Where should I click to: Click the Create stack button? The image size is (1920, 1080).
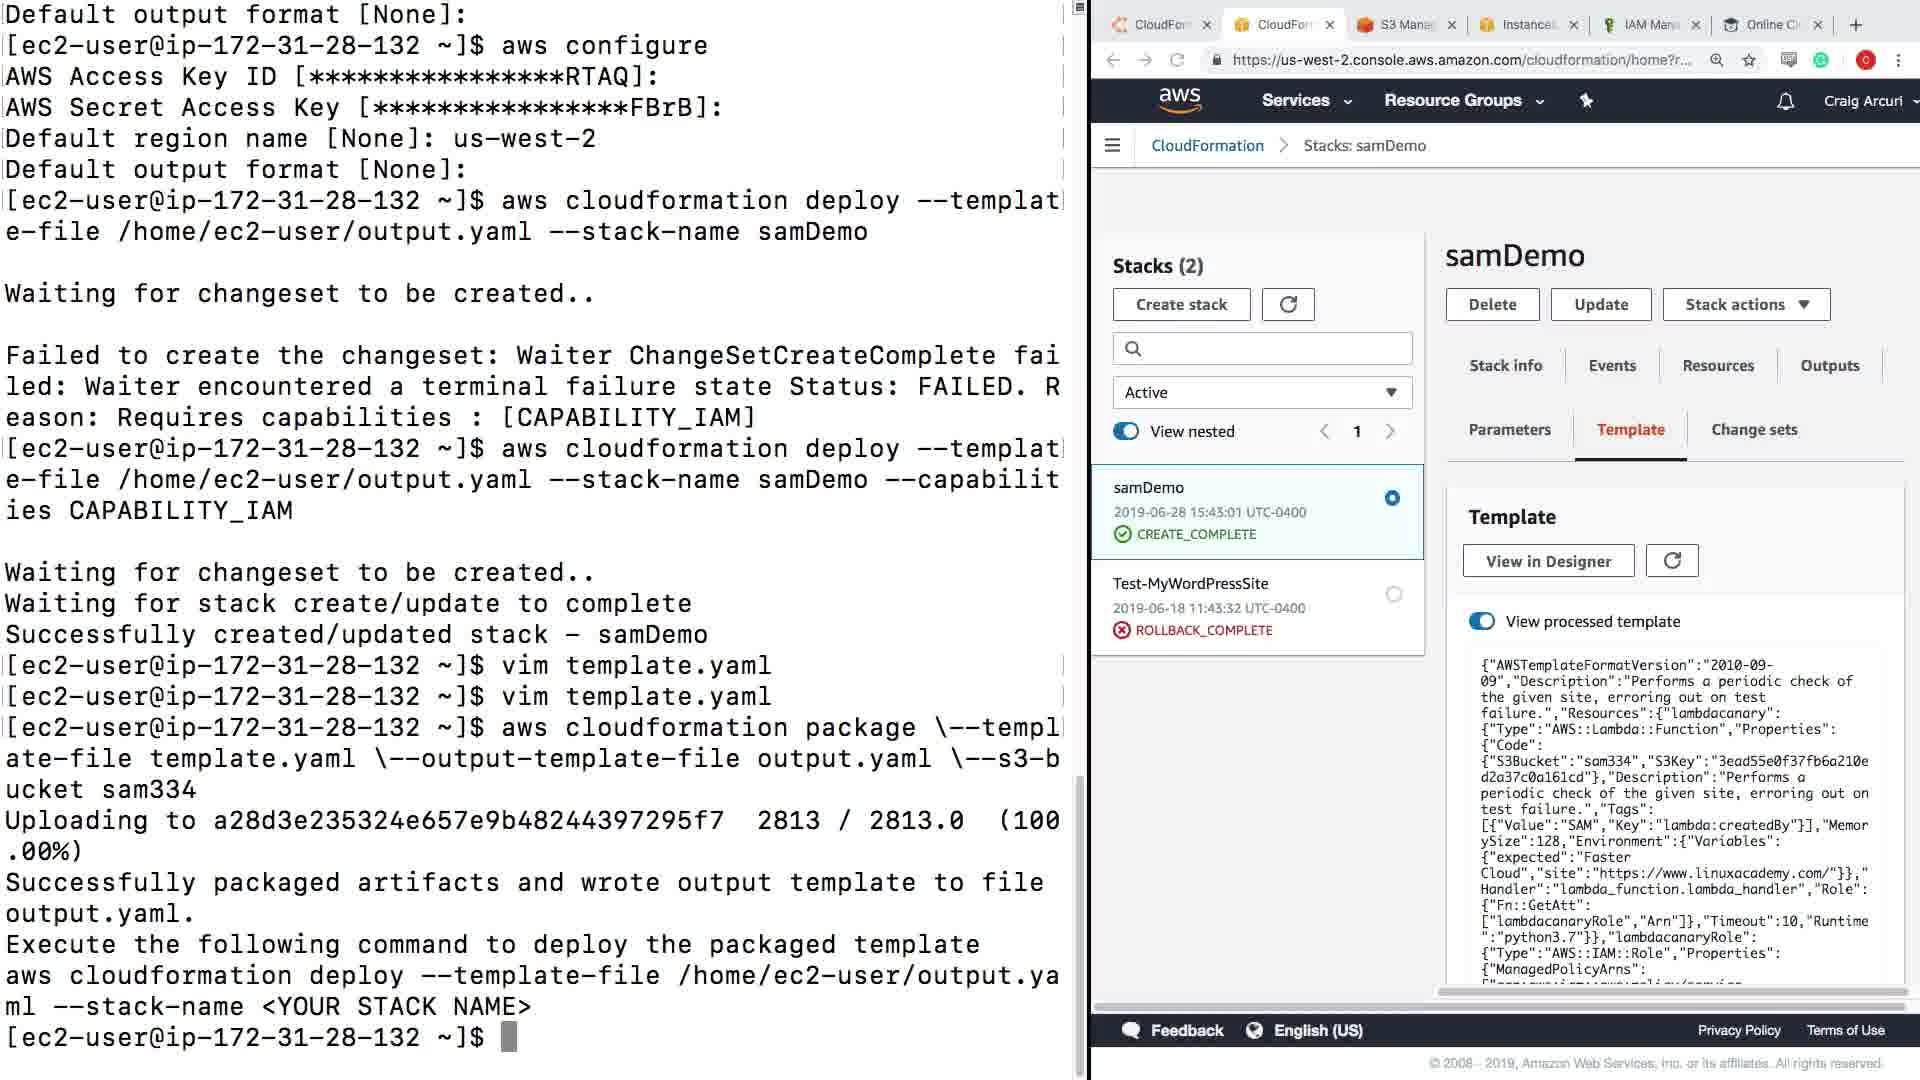[1181, 305]
